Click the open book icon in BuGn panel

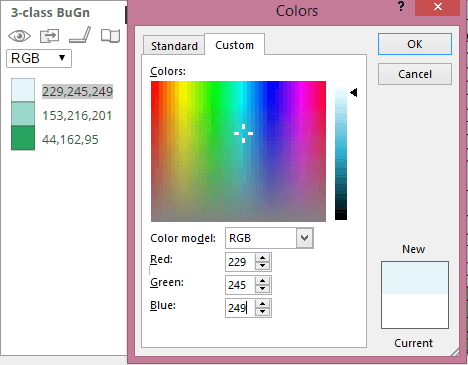click(110, 36)
